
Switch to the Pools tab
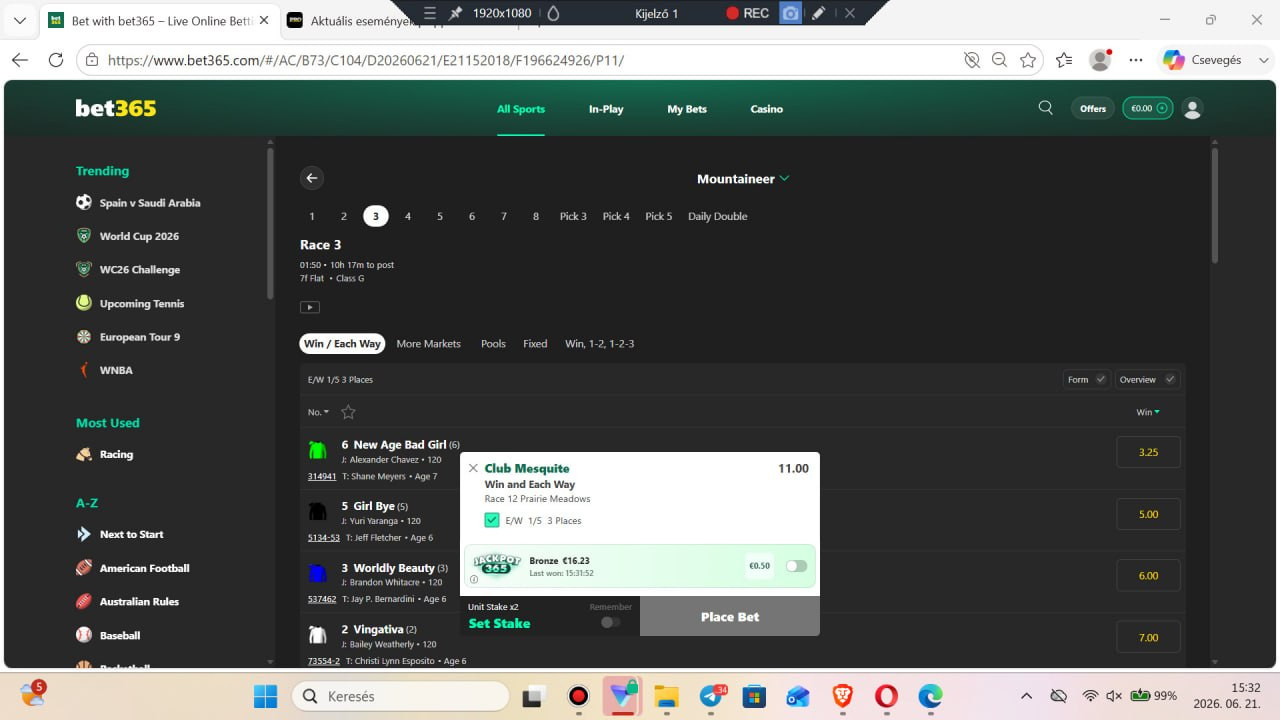493,344
